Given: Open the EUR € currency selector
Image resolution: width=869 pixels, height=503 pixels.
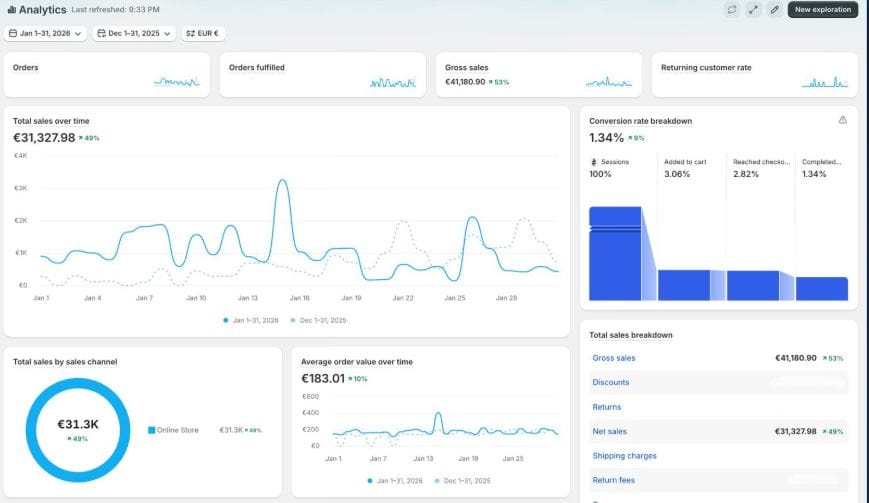Looking at the screenshot, I should (203, 33).
